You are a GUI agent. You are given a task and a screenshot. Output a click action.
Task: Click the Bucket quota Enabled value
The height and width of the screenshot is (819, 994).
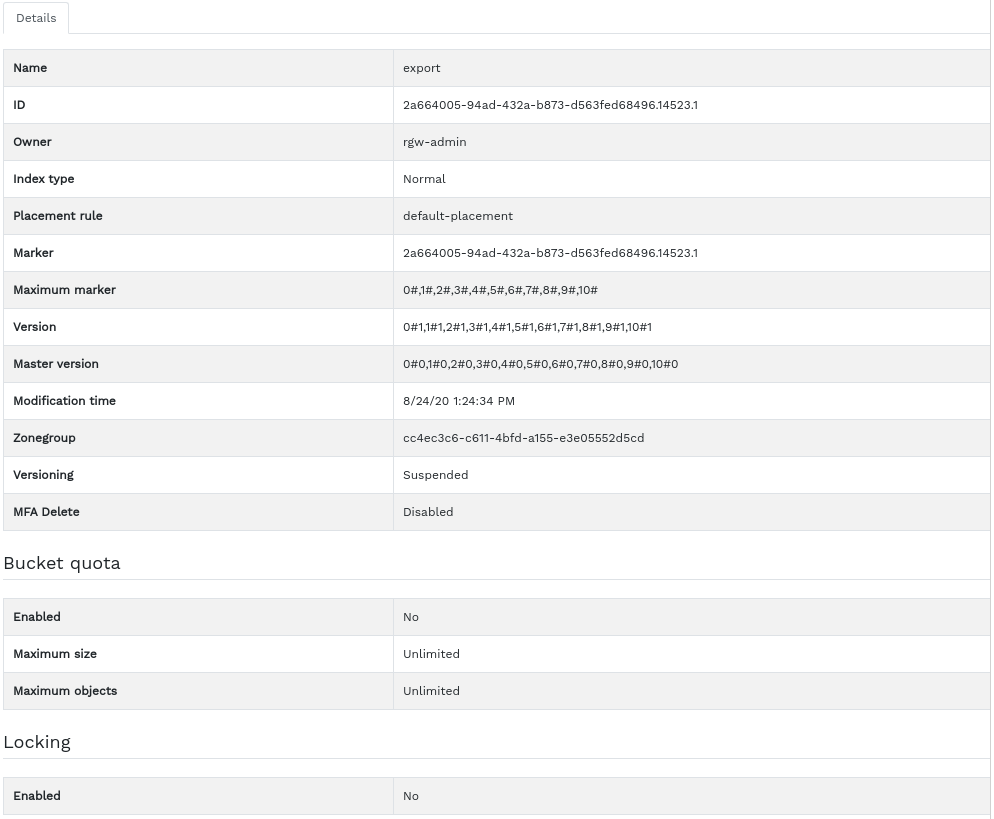pos(411,617)
